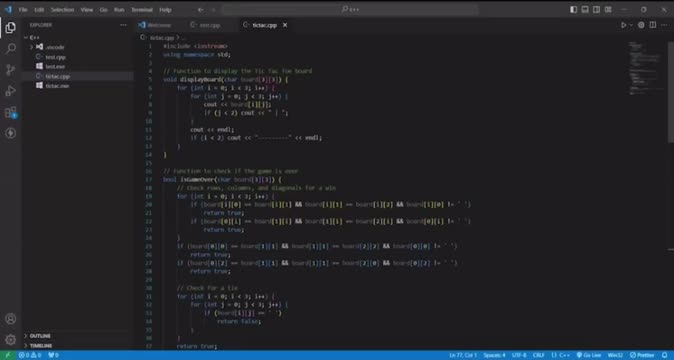The height and width of the screenshot is (360, 674).
Task: Click Prettier in status bar
Action: click(x=643, y=355)
